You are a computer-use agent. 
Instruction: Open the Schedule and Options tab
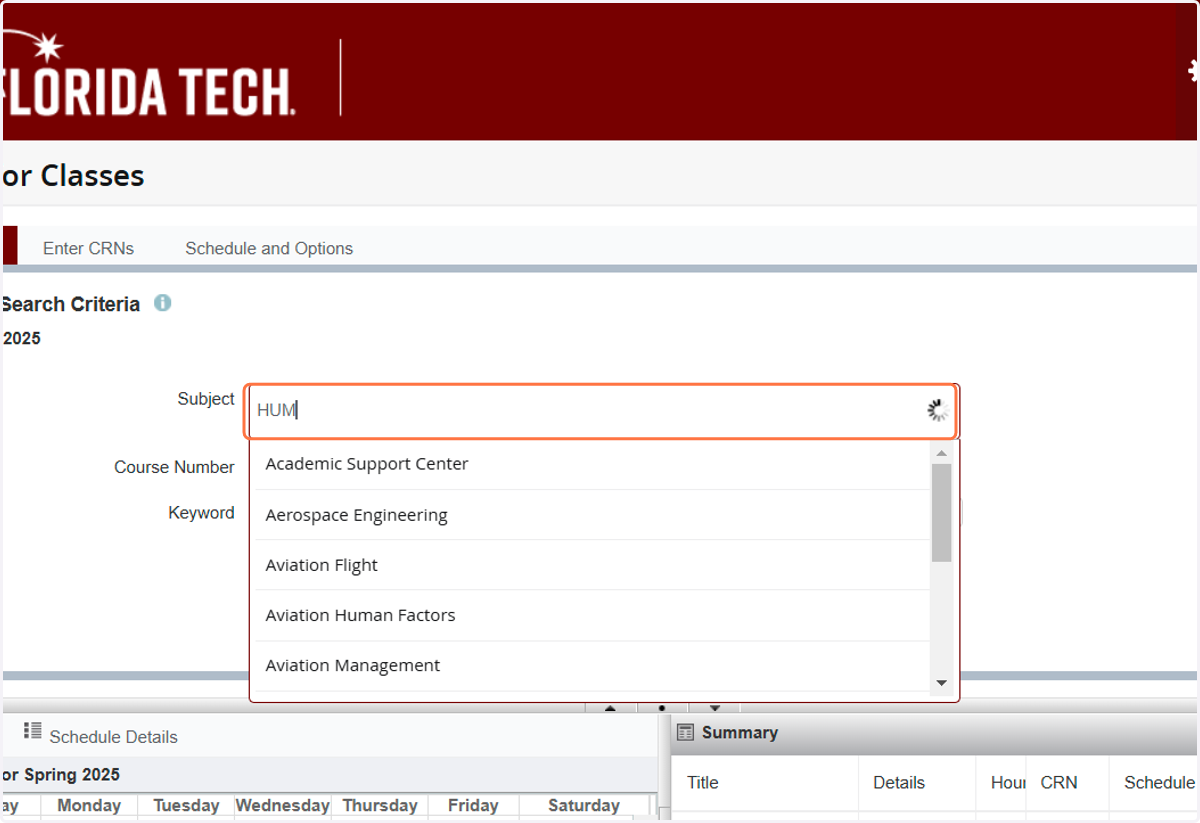[x=269, y=248]
